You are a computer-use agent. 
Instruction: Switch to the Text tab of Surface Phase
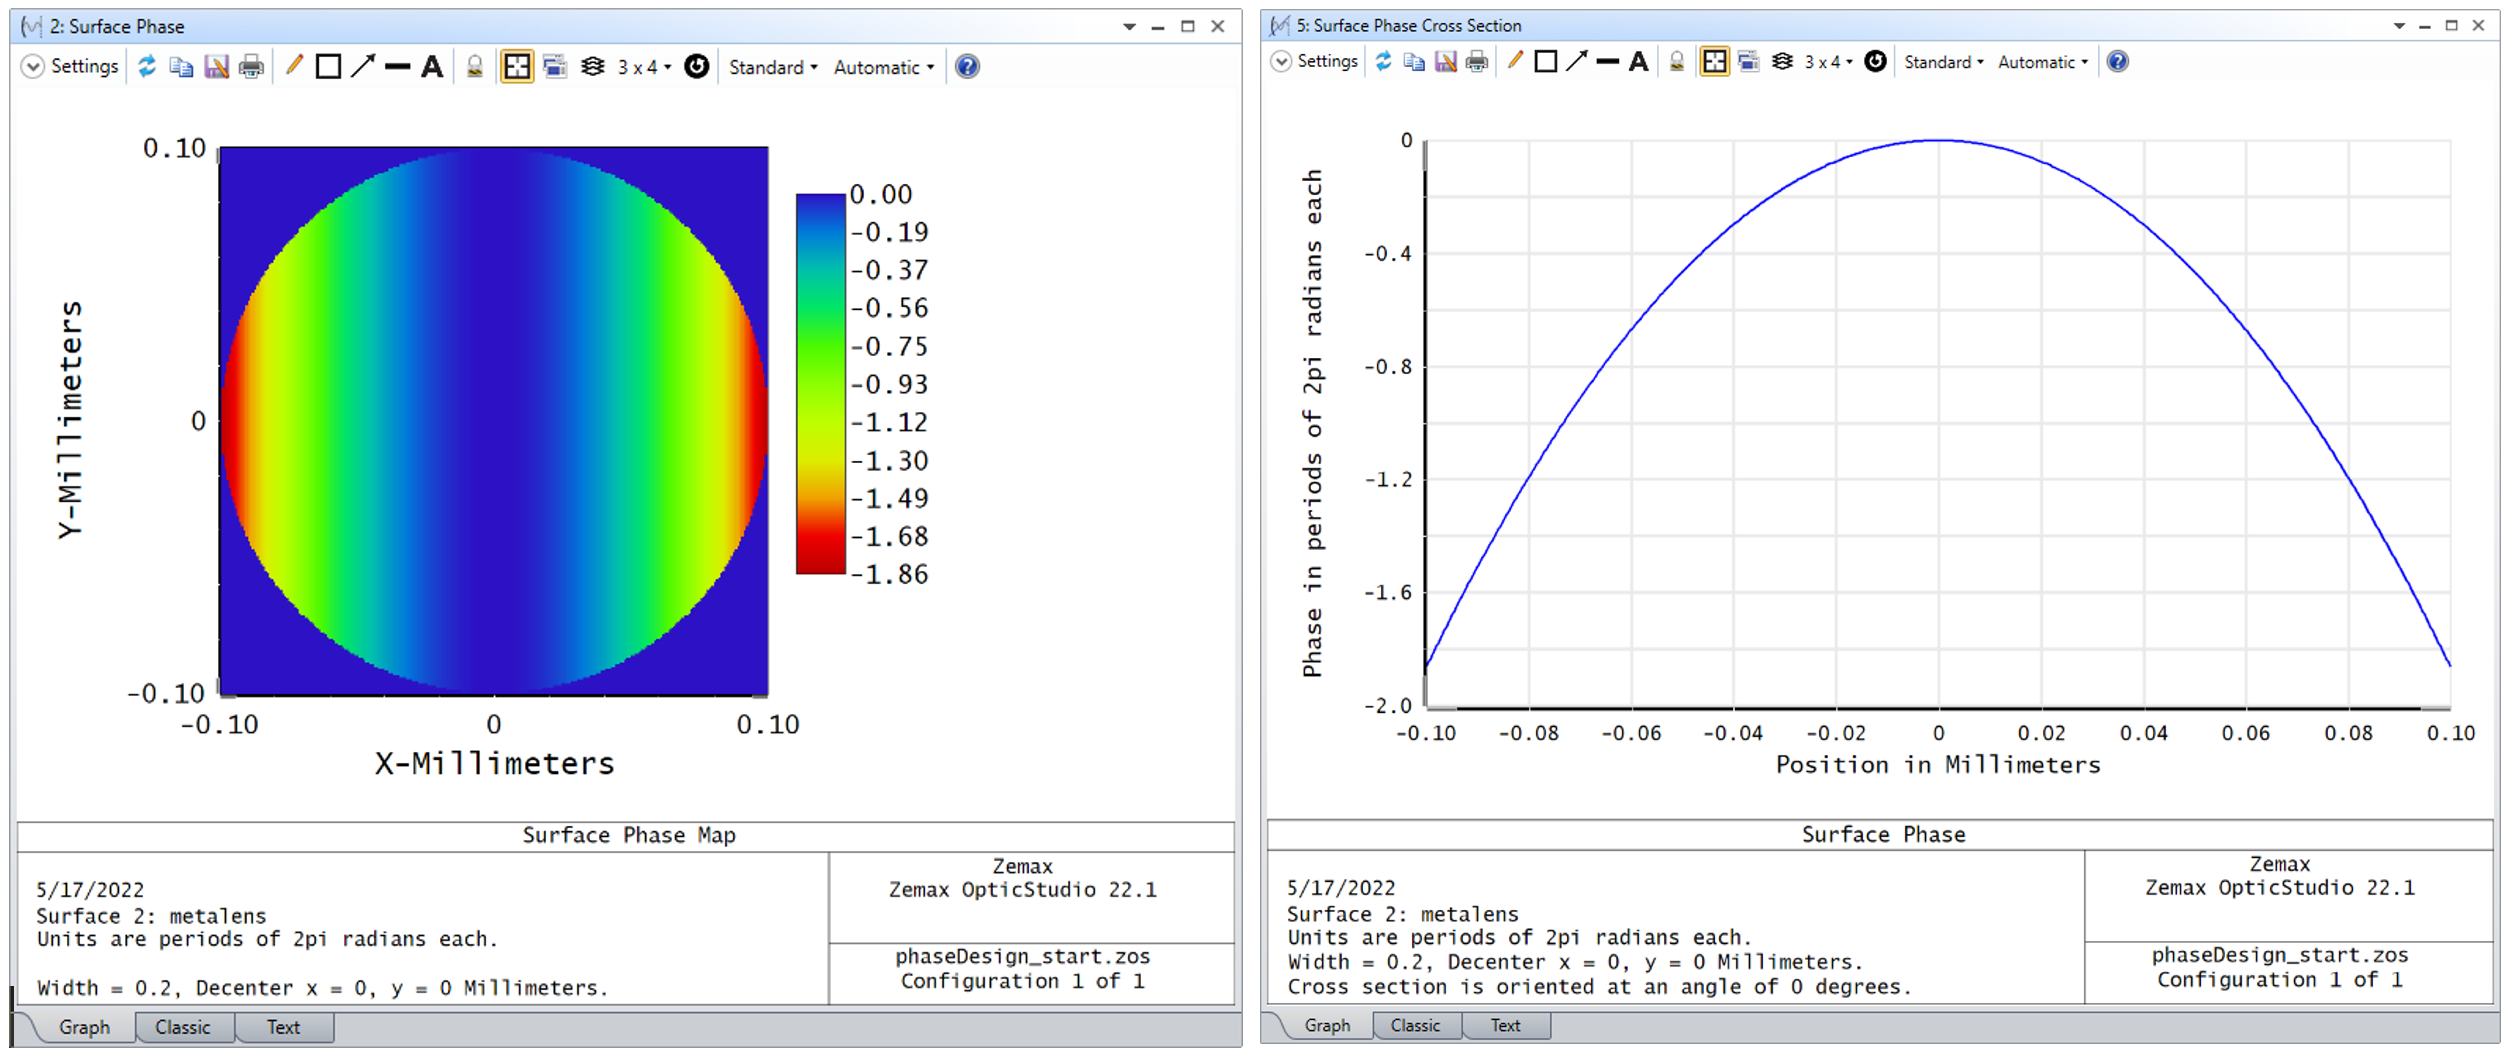pyautogui.click(x=284, y=1027)
